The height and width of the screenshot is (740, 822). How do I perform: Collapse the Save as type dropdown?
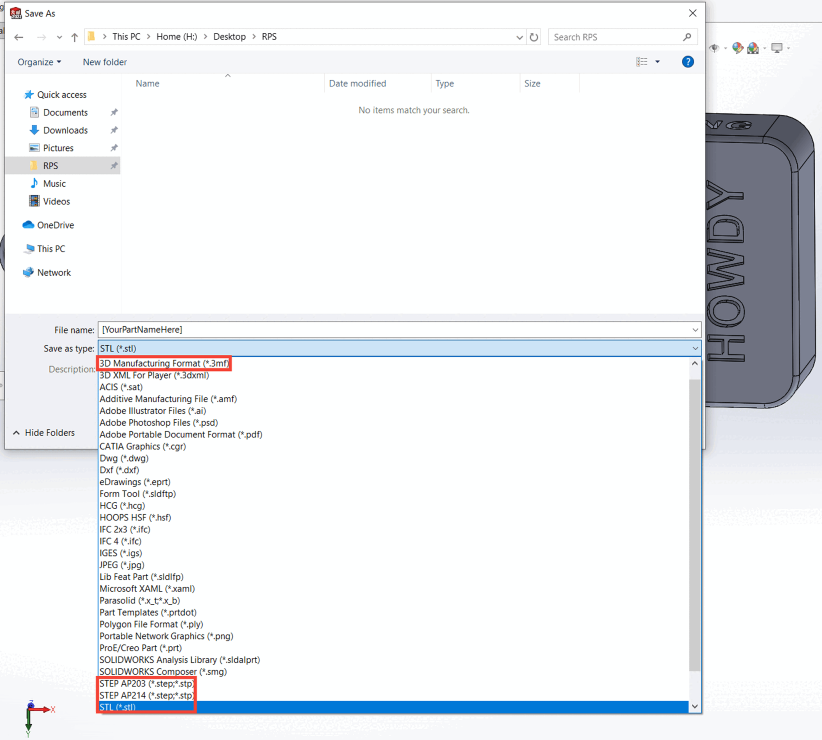[x=694, y=348]
